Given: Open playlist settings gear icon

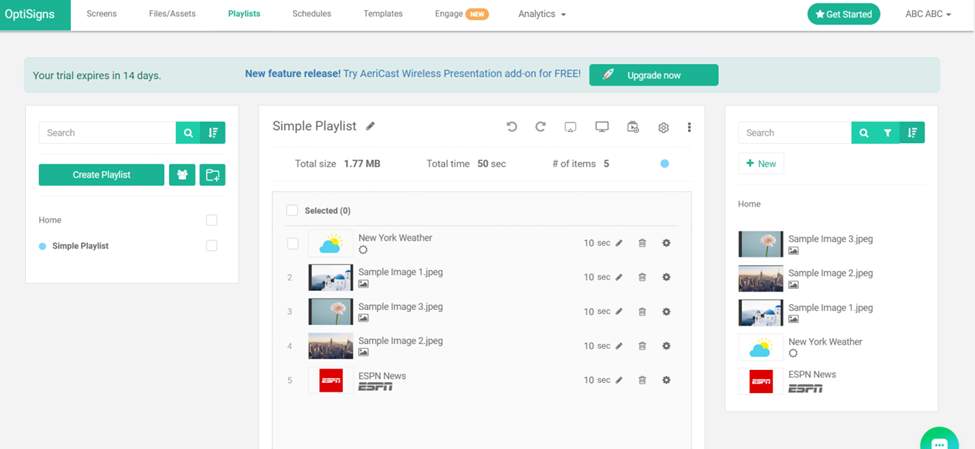Looking at the screenshot, I should [663, 128].
